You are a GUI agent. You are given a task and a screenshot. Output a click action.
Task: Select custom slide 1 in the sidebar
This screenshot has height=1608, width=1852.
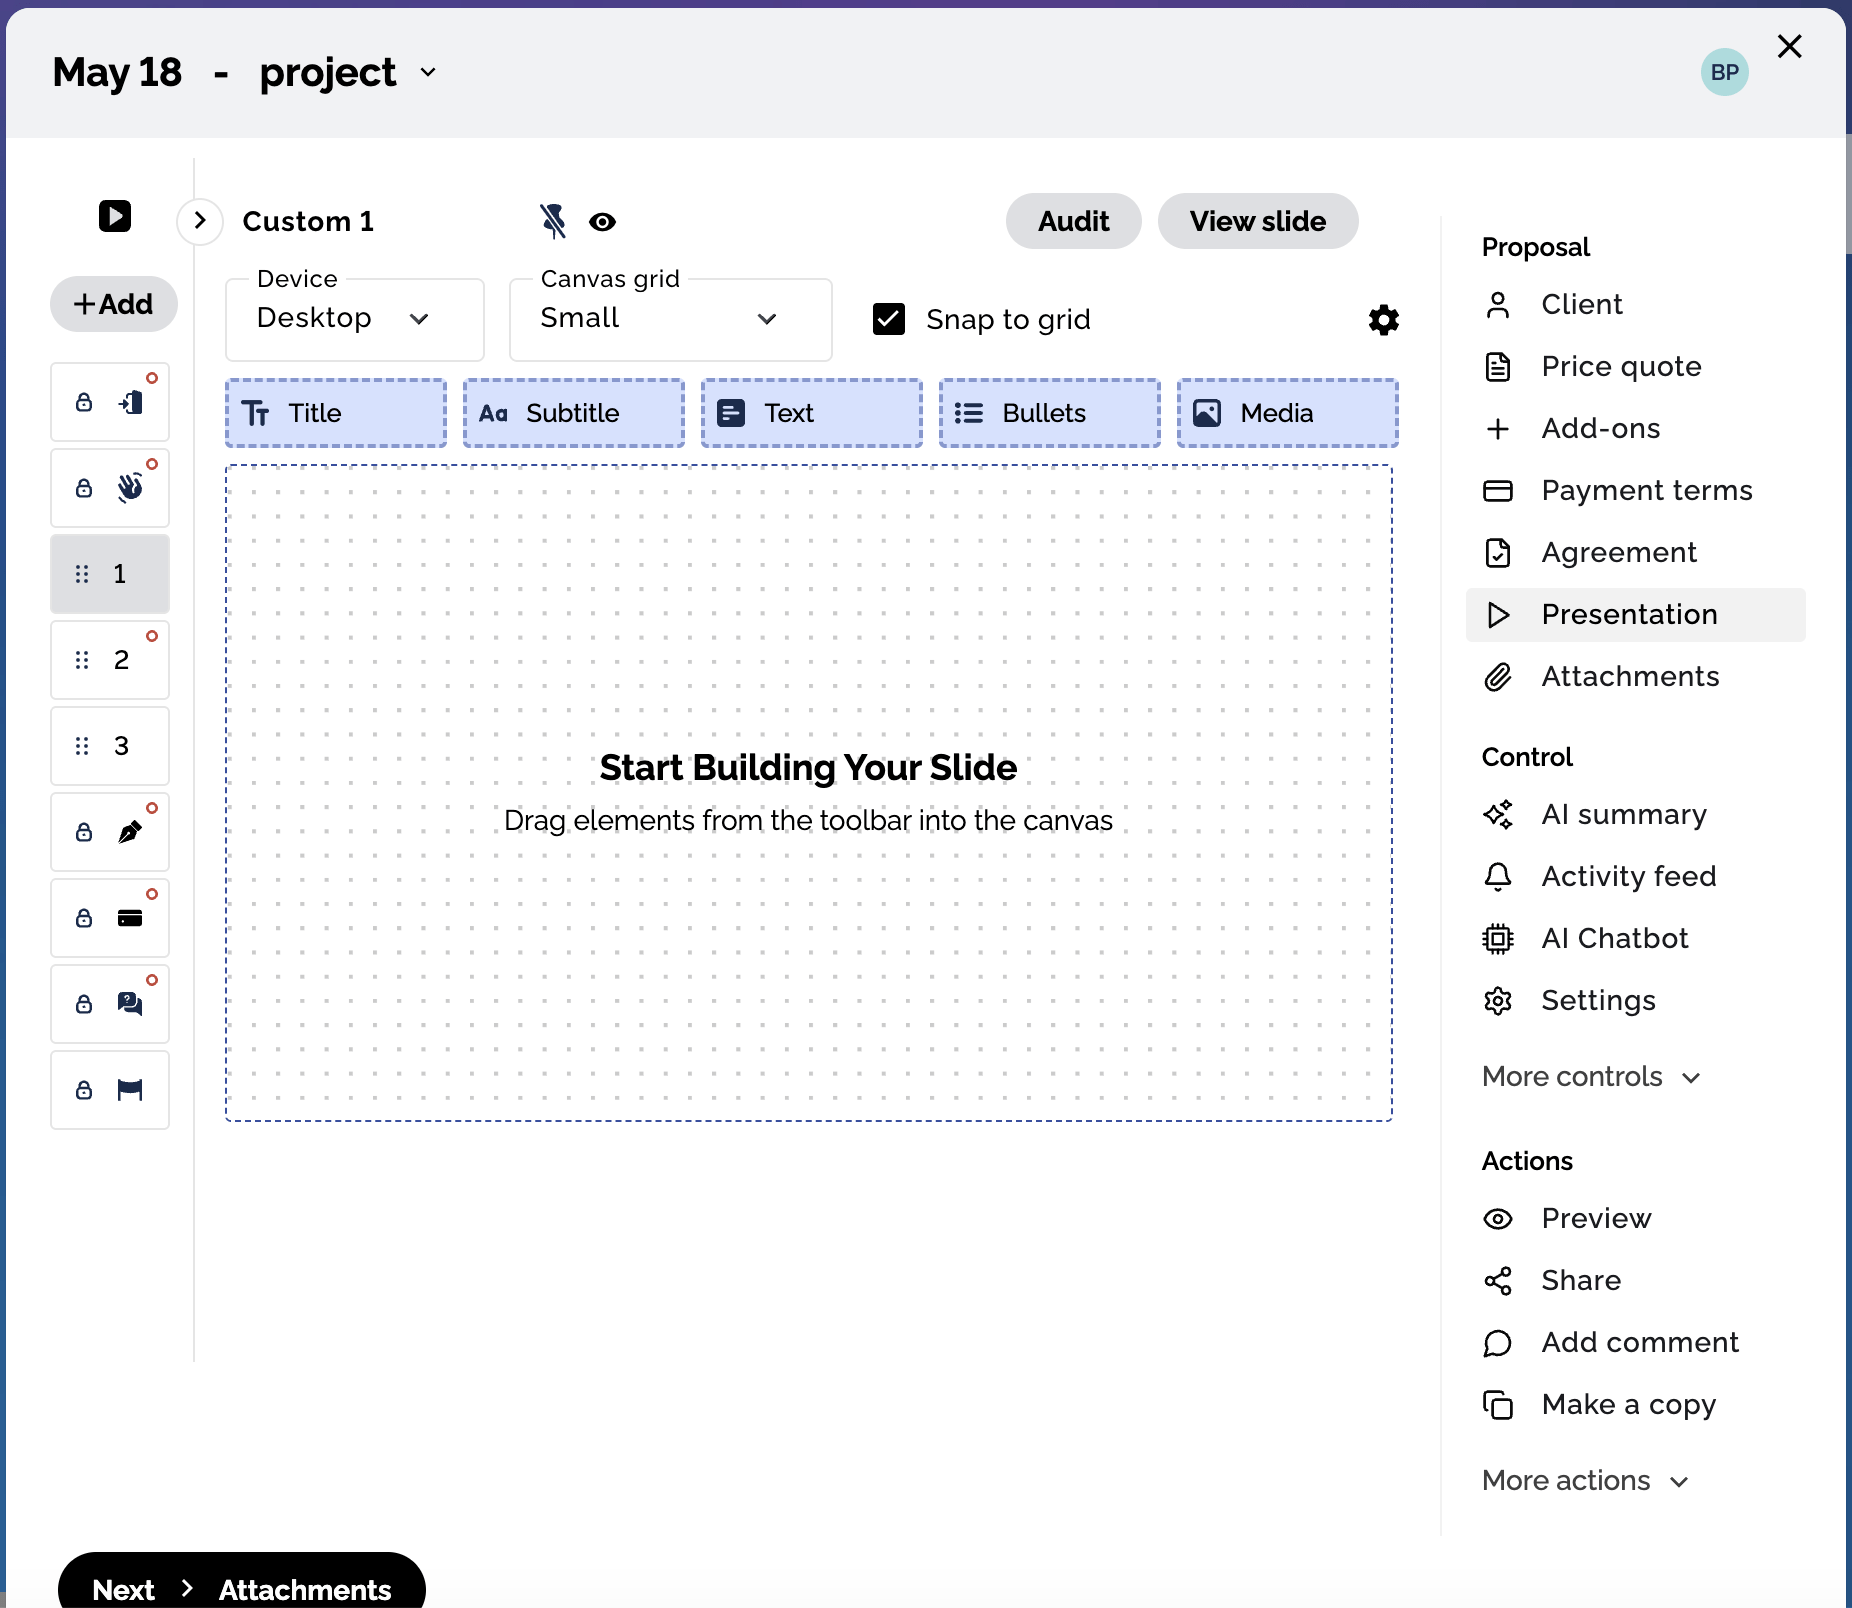110,574
